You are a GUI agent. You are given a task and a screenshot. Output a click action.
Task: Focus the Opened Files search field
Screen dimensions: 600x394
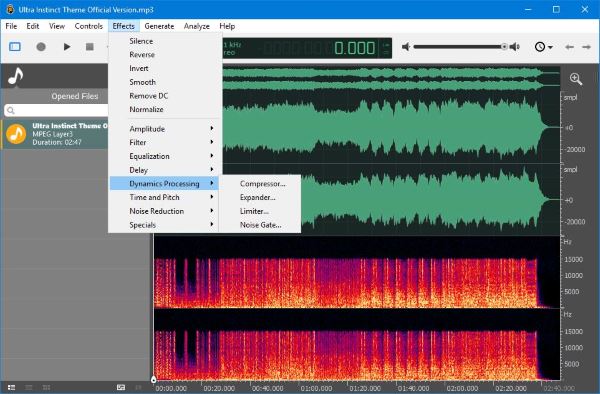[56, 110]
